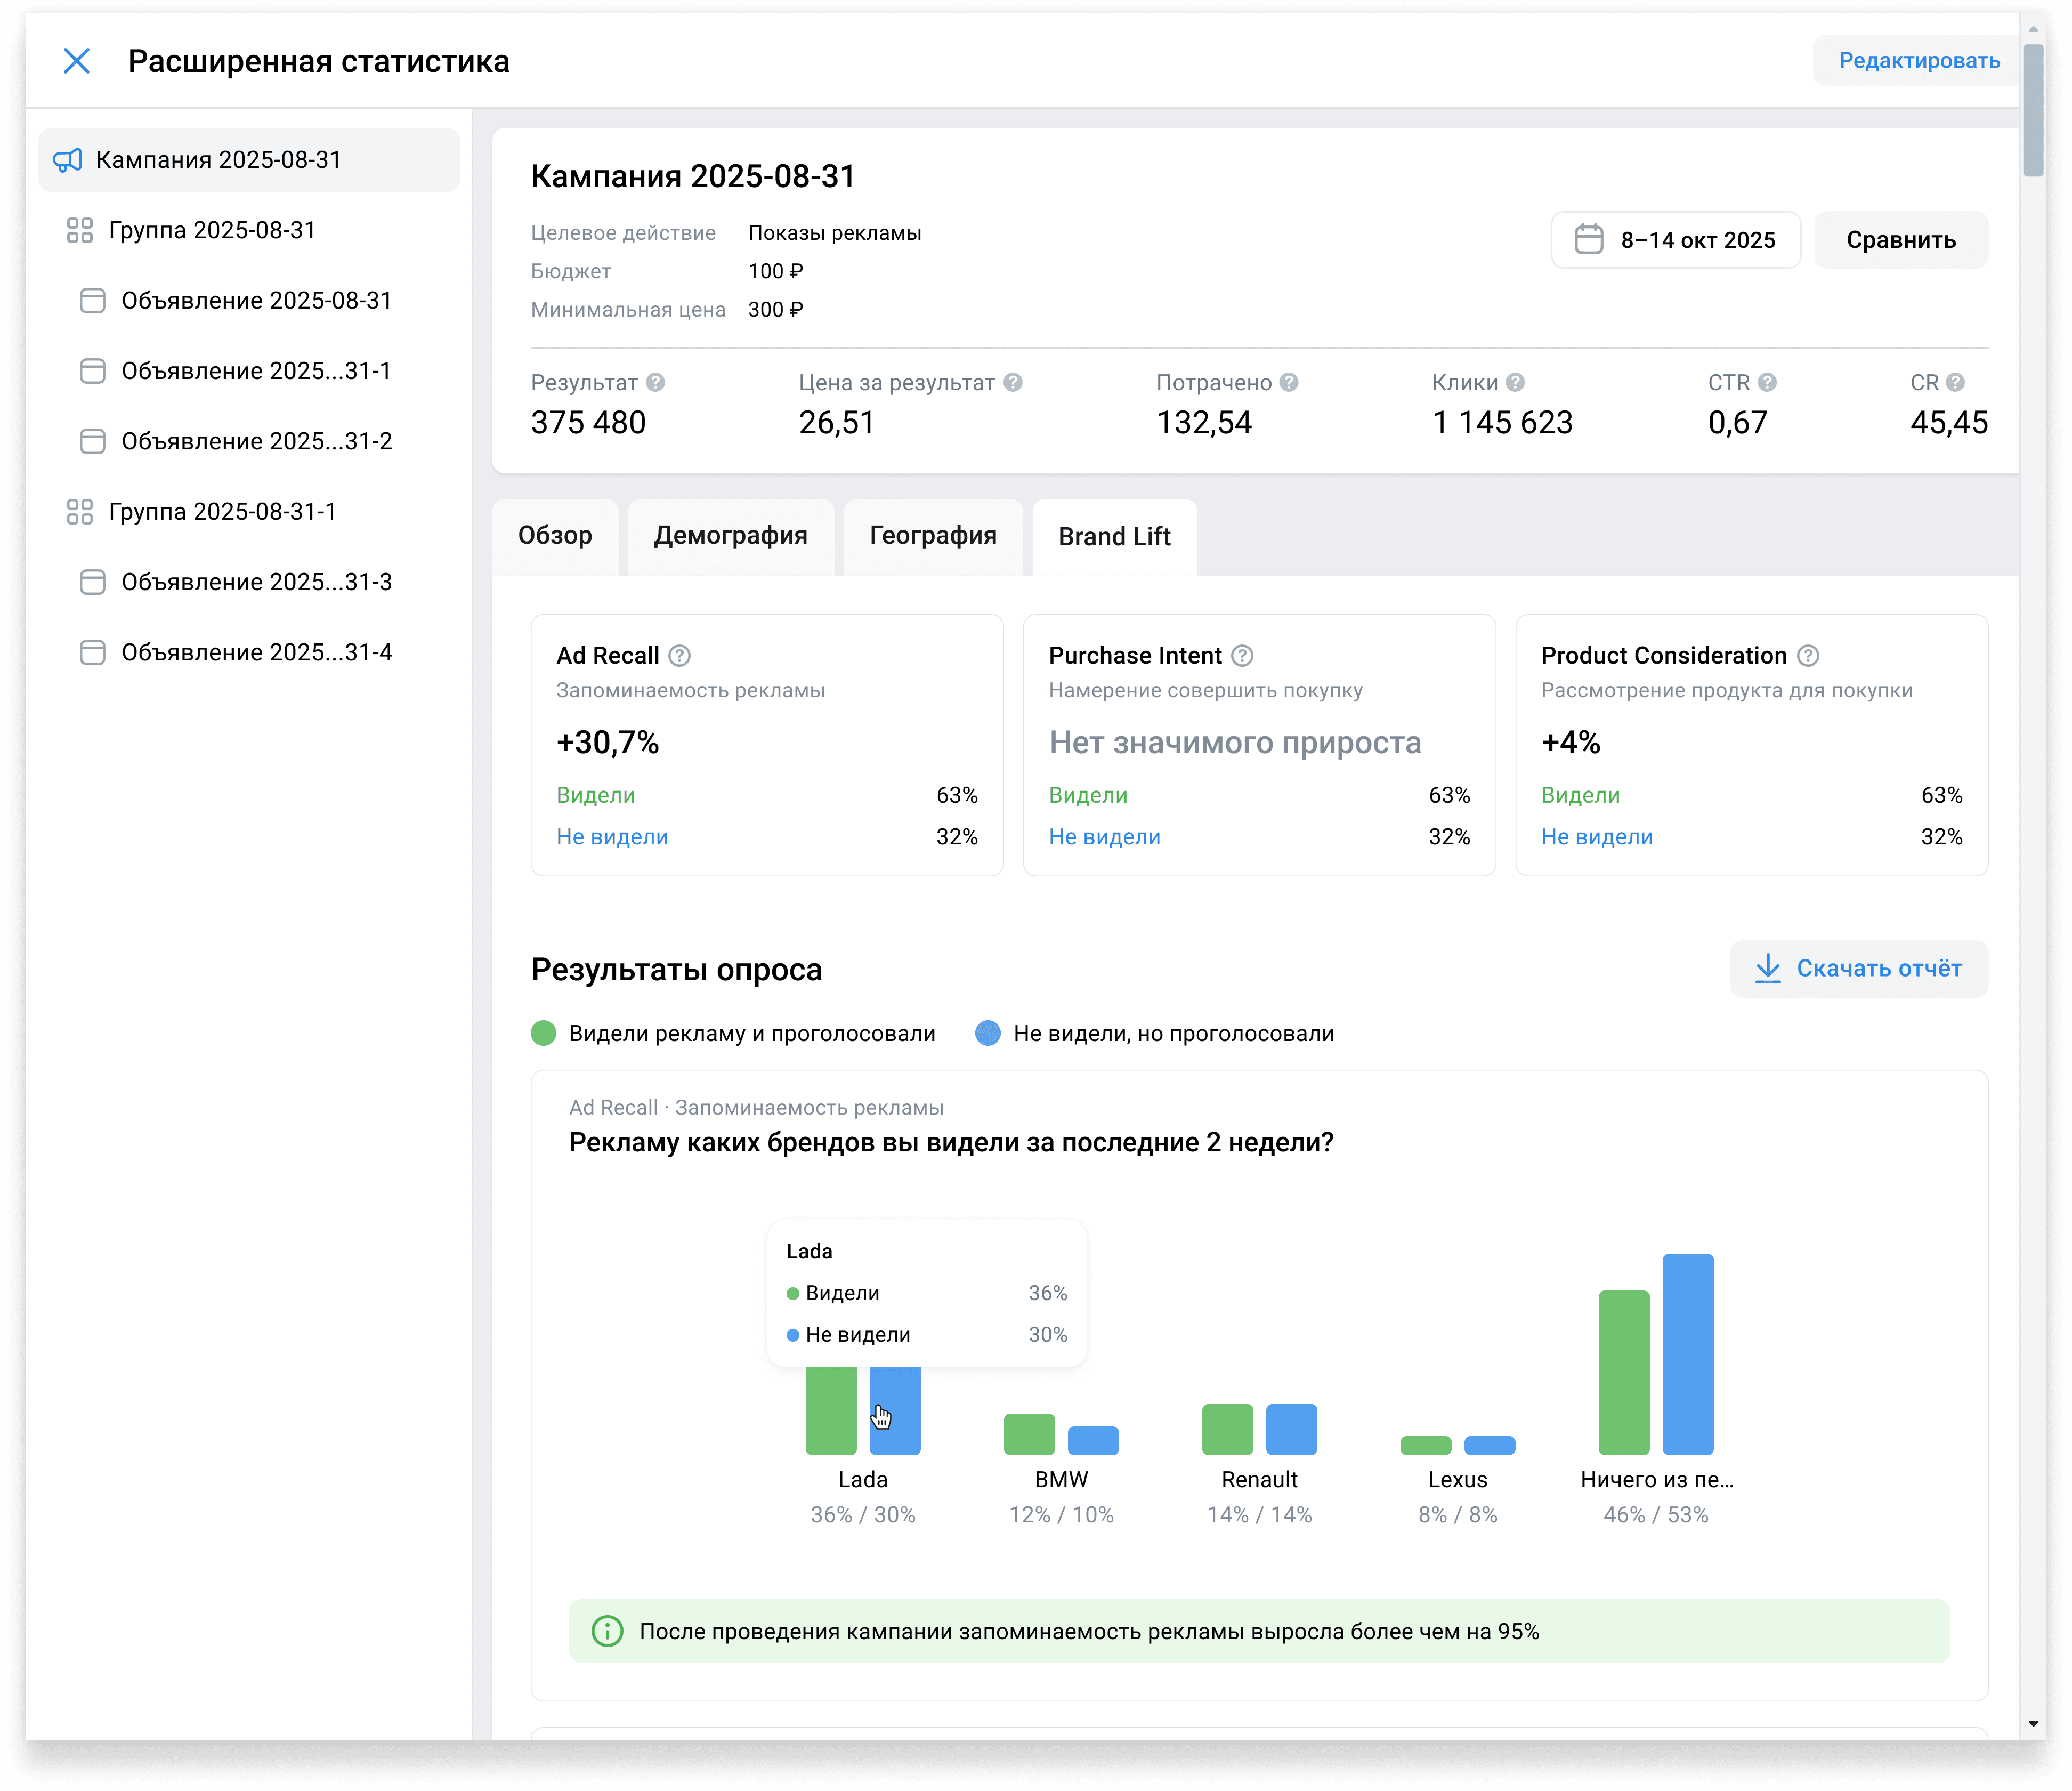Select Группа 2025-08-31-1 in the sidebar
This screenshot has width=2072, height=1791.
[x=222, y=511]
